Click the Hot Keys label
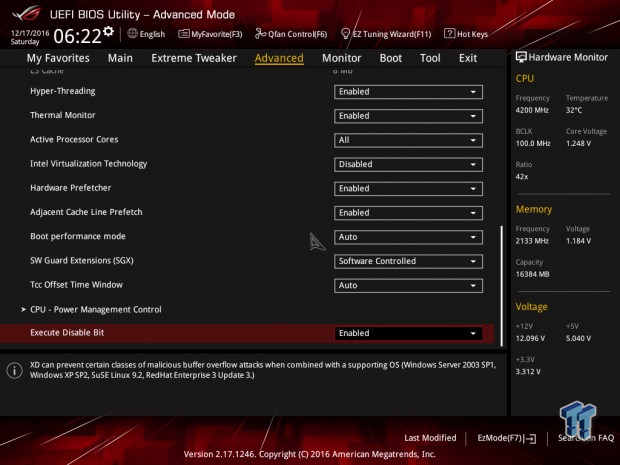Screen dimensions: 620x465 pyautogui.click(x=473, y=34)
